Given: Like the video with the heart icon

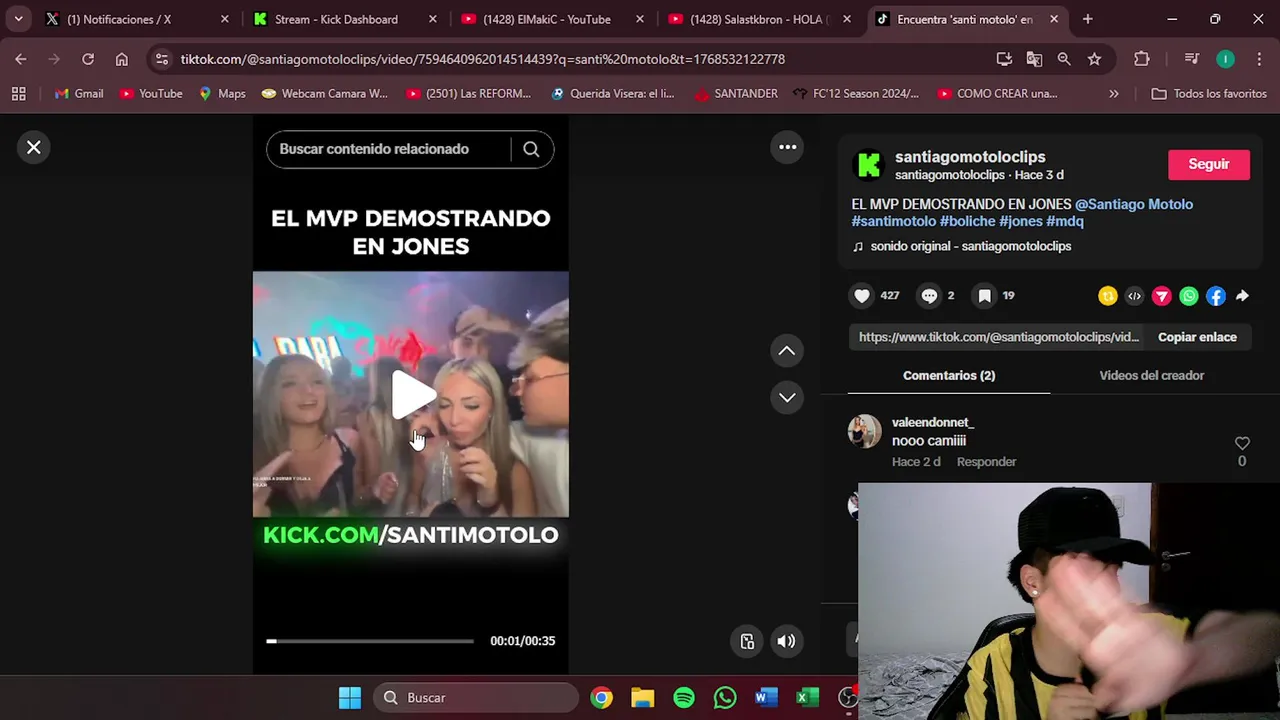Looking at the screenshot, I should [862, 296].
